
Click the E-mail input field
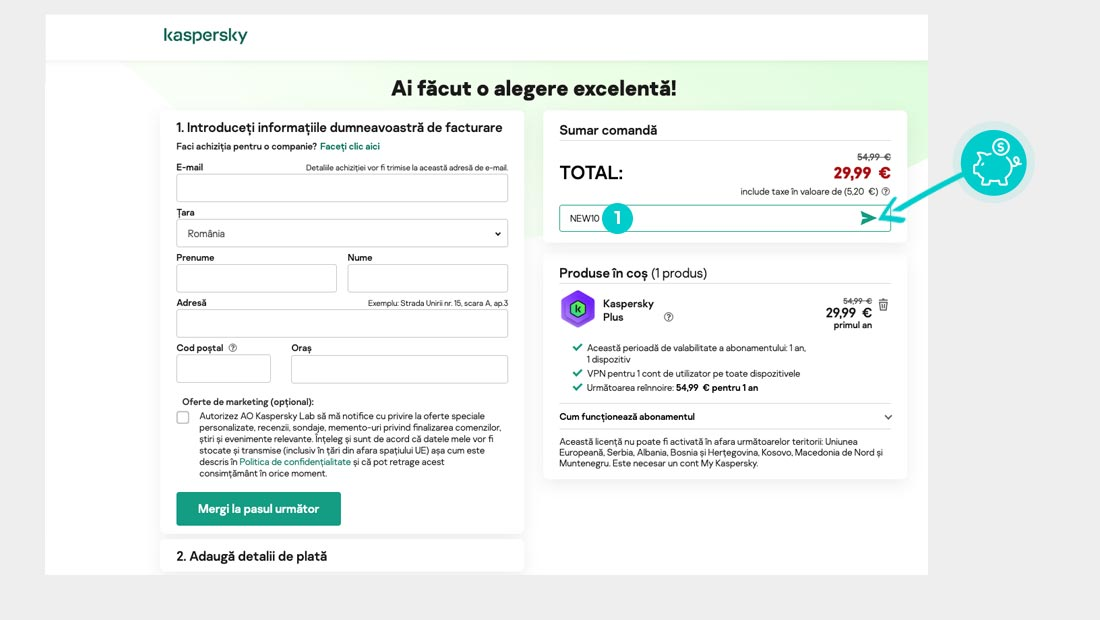[x=342, y=188]
